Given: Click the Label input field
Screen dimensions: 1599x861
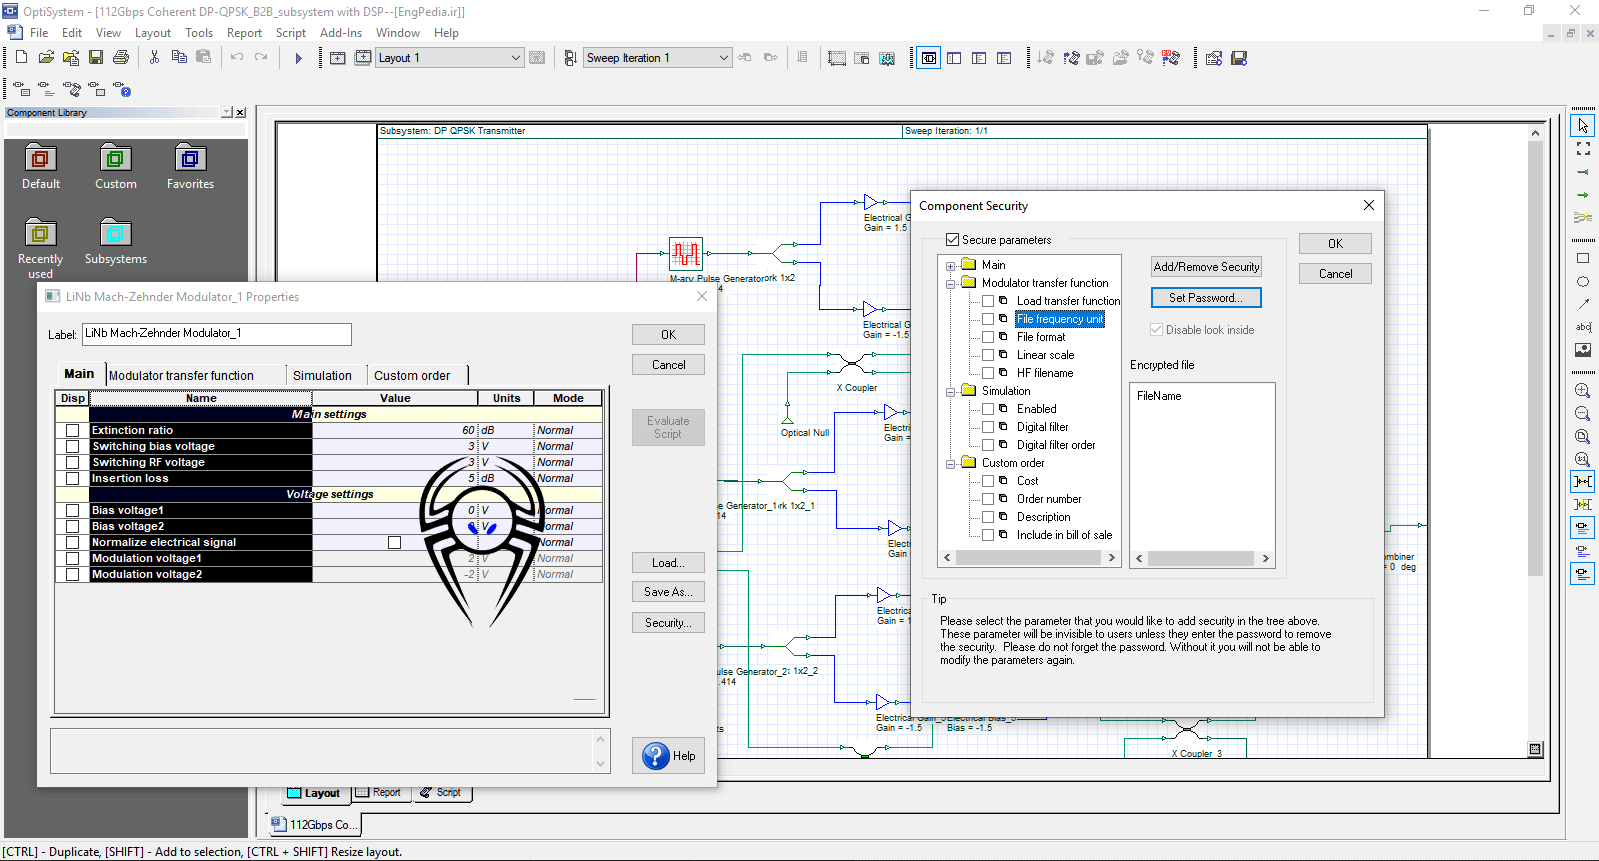Looking at the screenshot, I should (x=216, y=334).
